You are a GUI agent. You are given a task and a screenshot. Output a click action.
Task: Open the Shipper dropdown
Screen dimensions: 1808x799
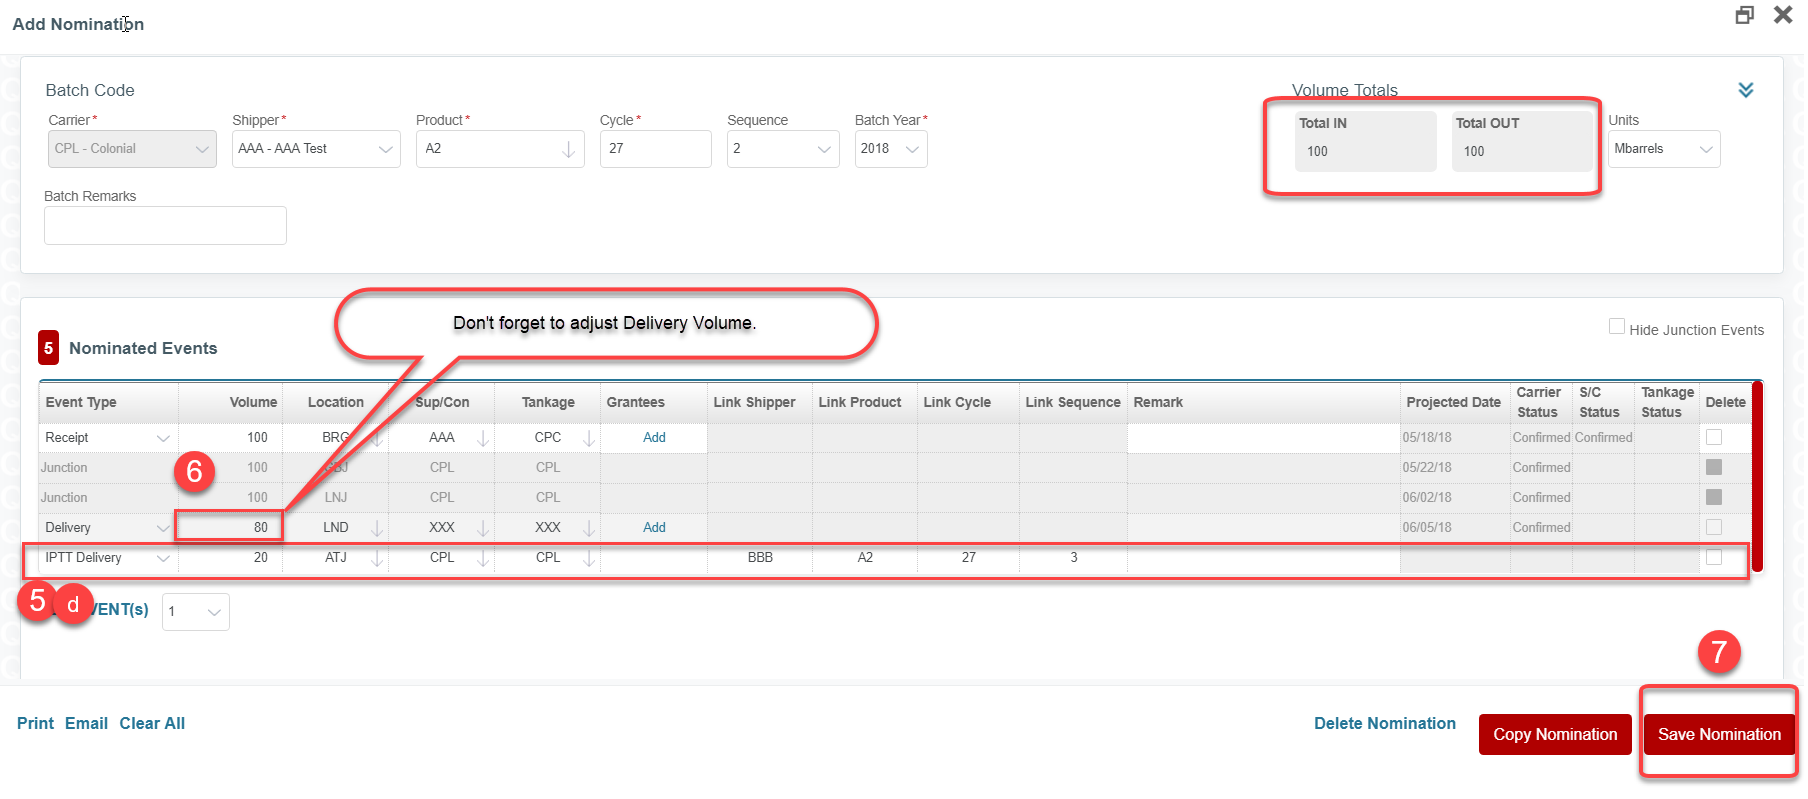[x=385, y=149]
